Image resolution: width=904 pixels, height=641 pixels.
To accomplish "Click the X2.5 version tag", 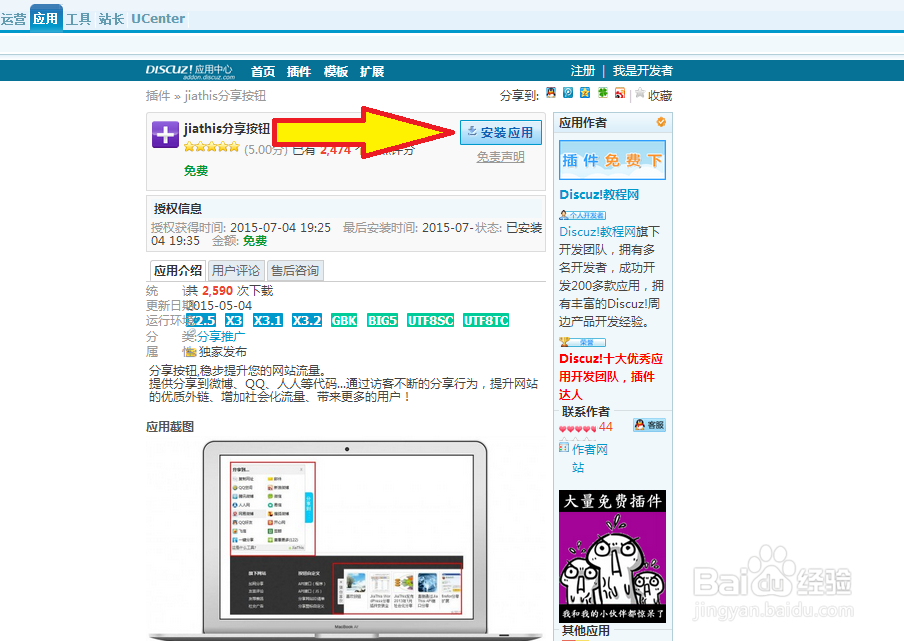I will click(x=201, y=320).
